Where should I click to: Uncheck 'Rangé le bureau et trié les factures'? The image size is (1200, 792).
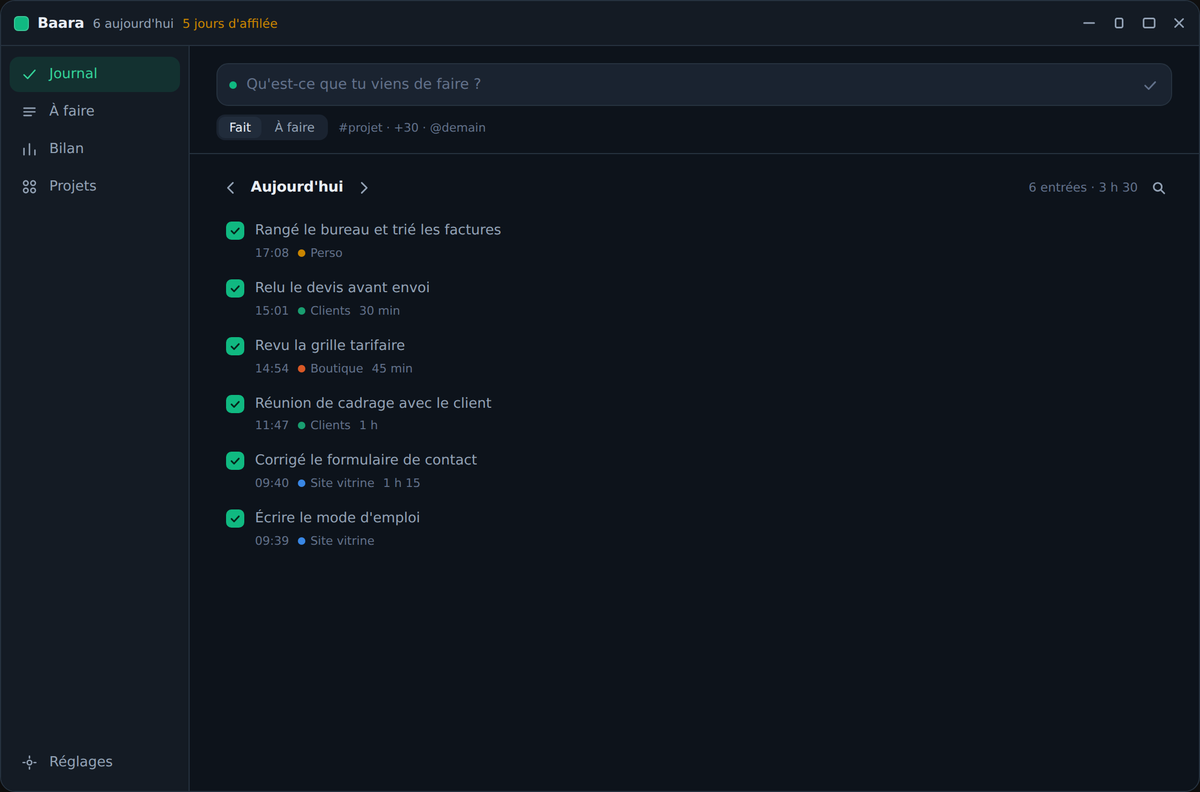[235, 231]
